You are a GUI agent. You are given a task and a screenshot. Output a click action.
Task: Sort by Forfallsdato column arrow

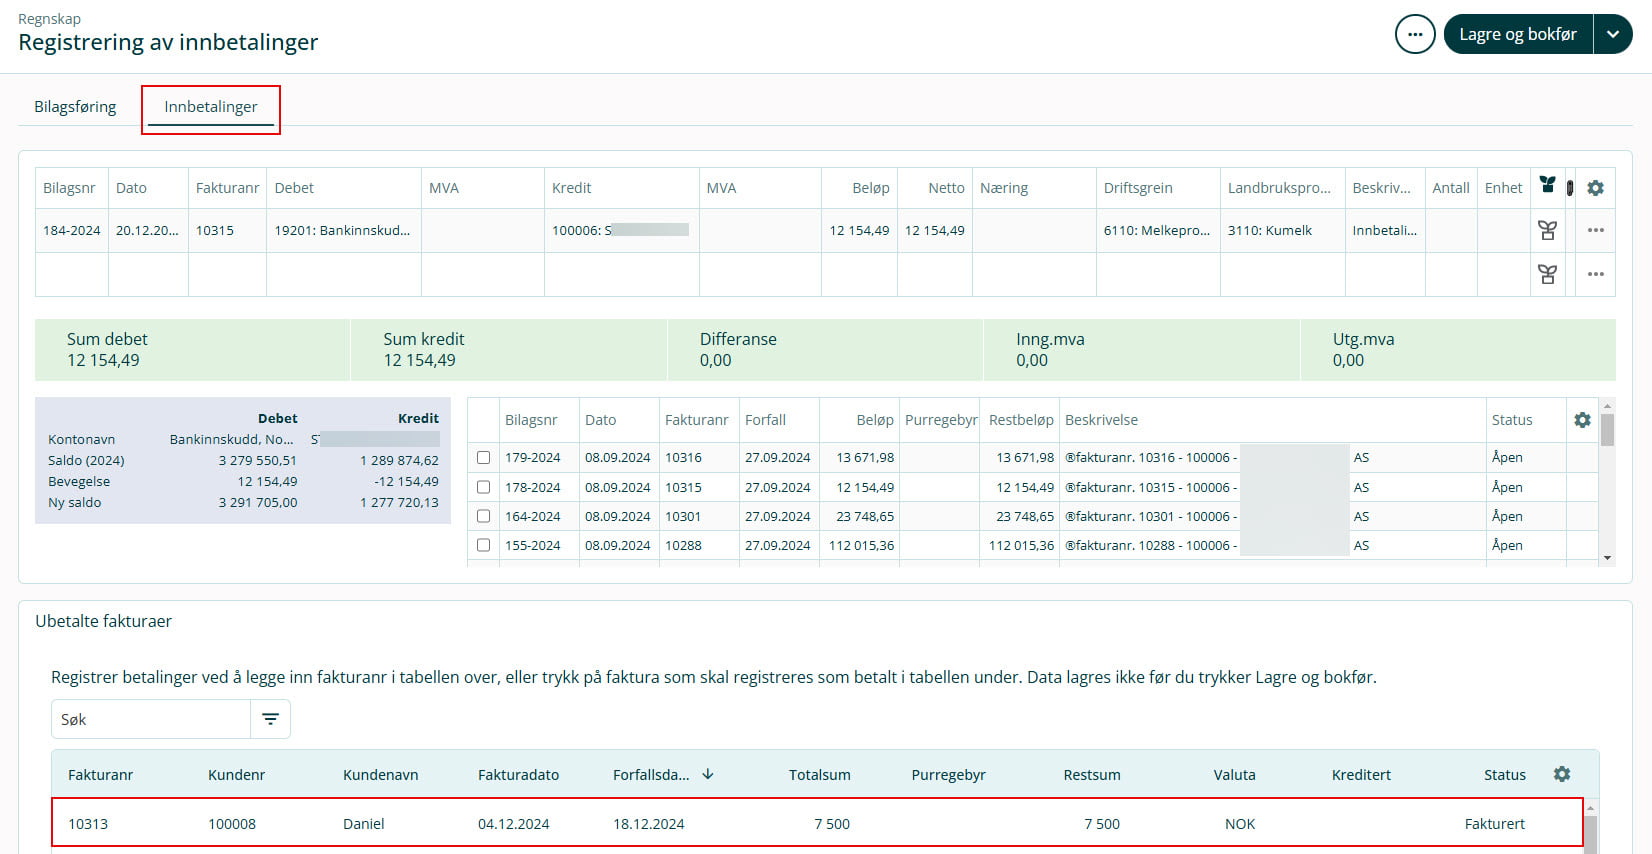click(708, 774)
